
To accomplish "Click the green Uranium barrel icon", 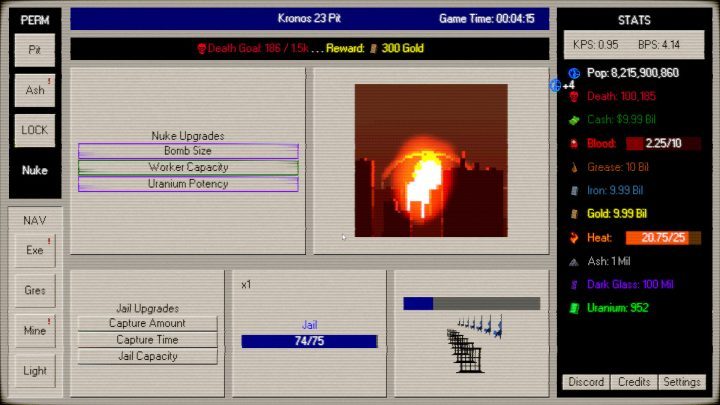I will point(574,308).
